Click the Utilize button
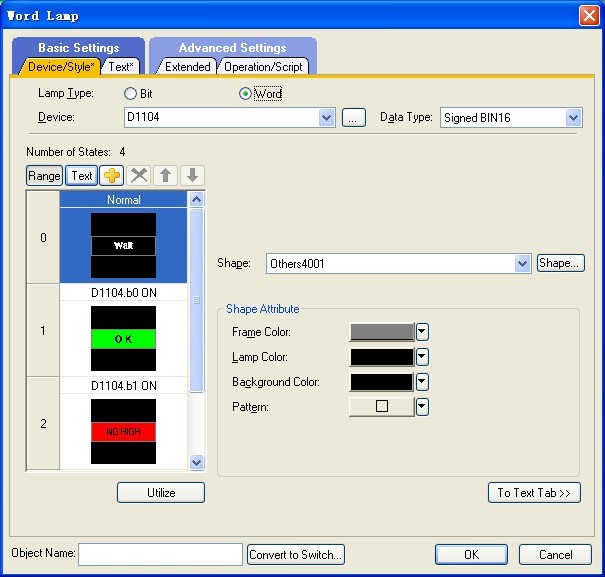Viewport: 605px width, 577px height. point(161,493)
